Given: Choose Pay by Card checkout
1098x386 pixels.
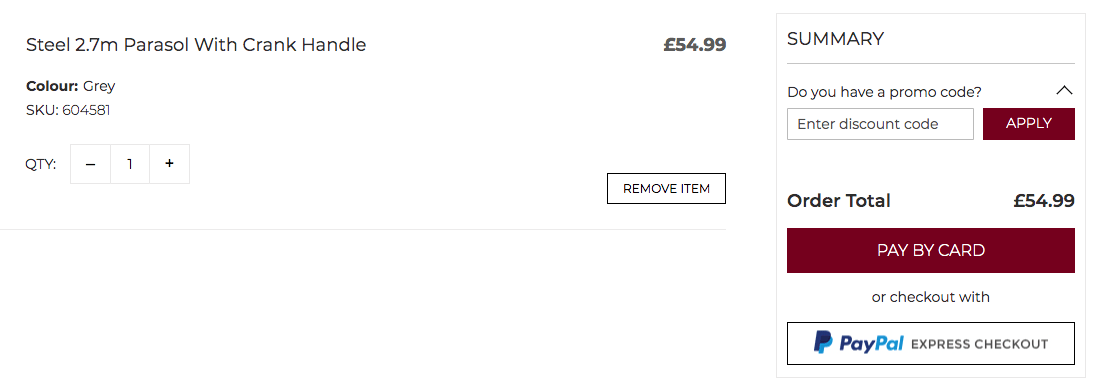Looking at the screenshot, I should pyautogui.click(x=931, y=250).
